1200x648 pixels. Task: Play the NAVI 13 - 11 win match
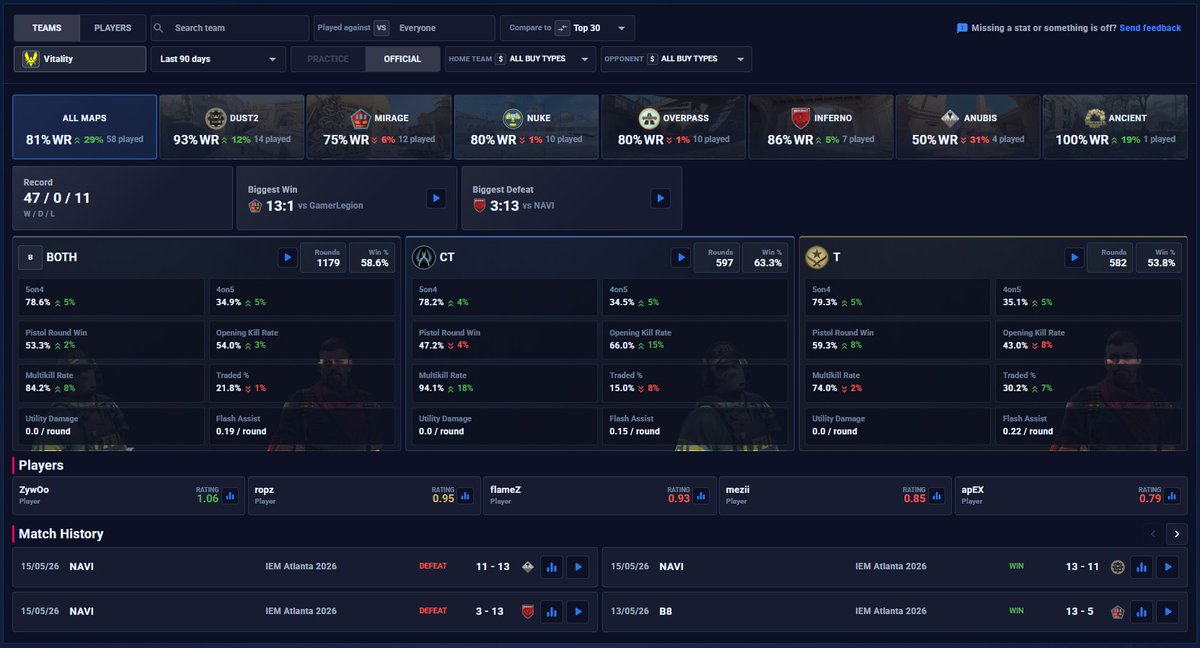point(1167,567)
